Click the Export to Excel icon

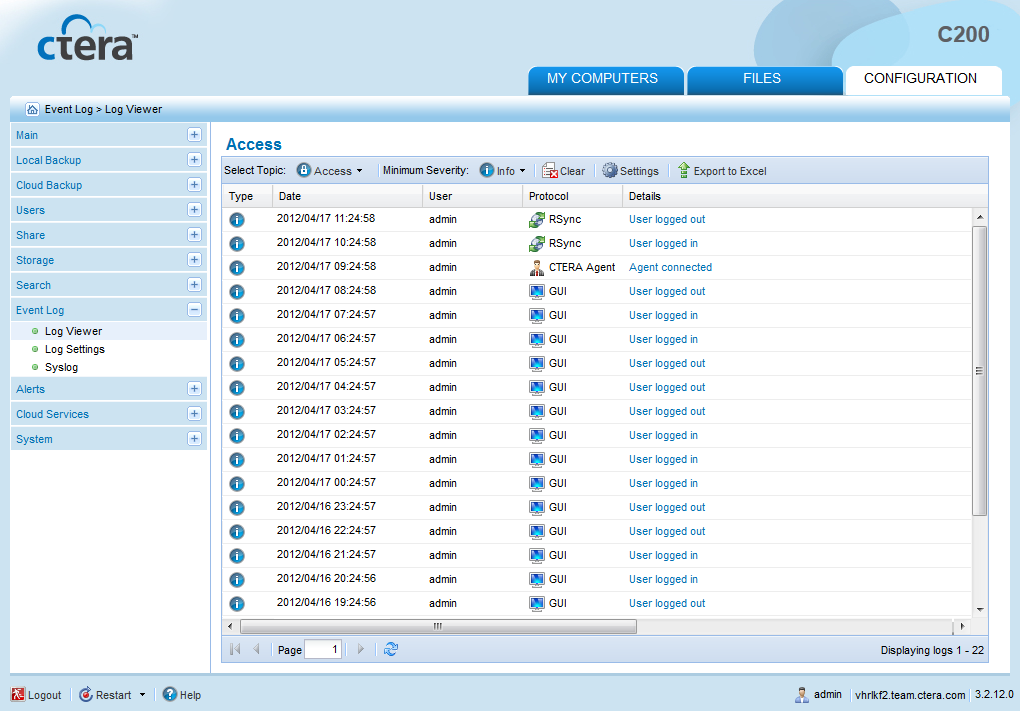(x=684, y=170)
